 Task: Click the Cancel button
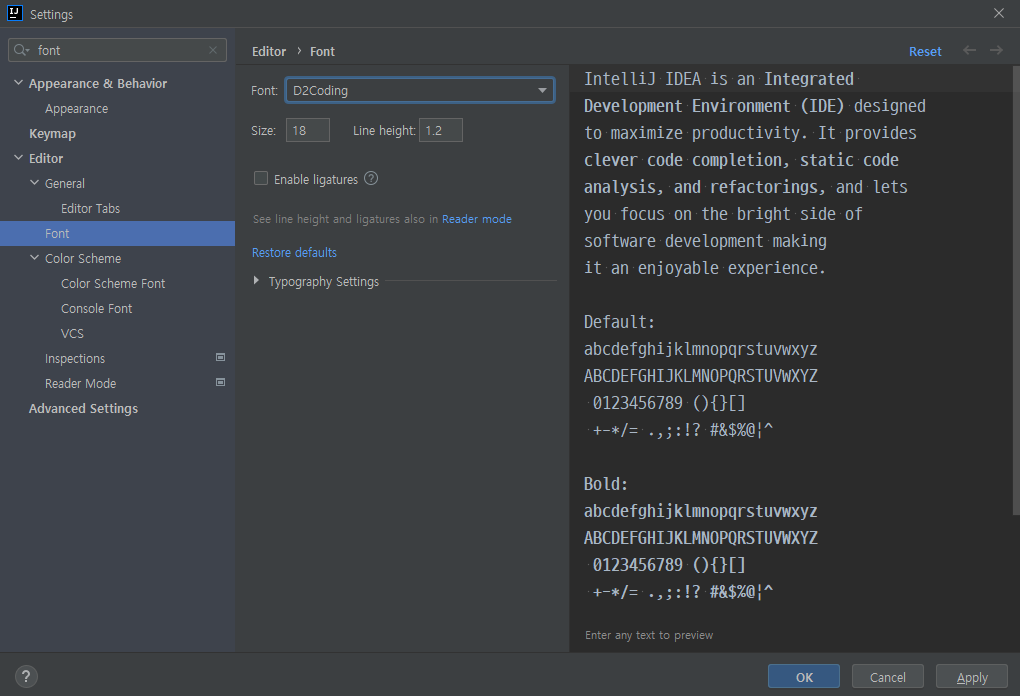[x=887, y=676]
